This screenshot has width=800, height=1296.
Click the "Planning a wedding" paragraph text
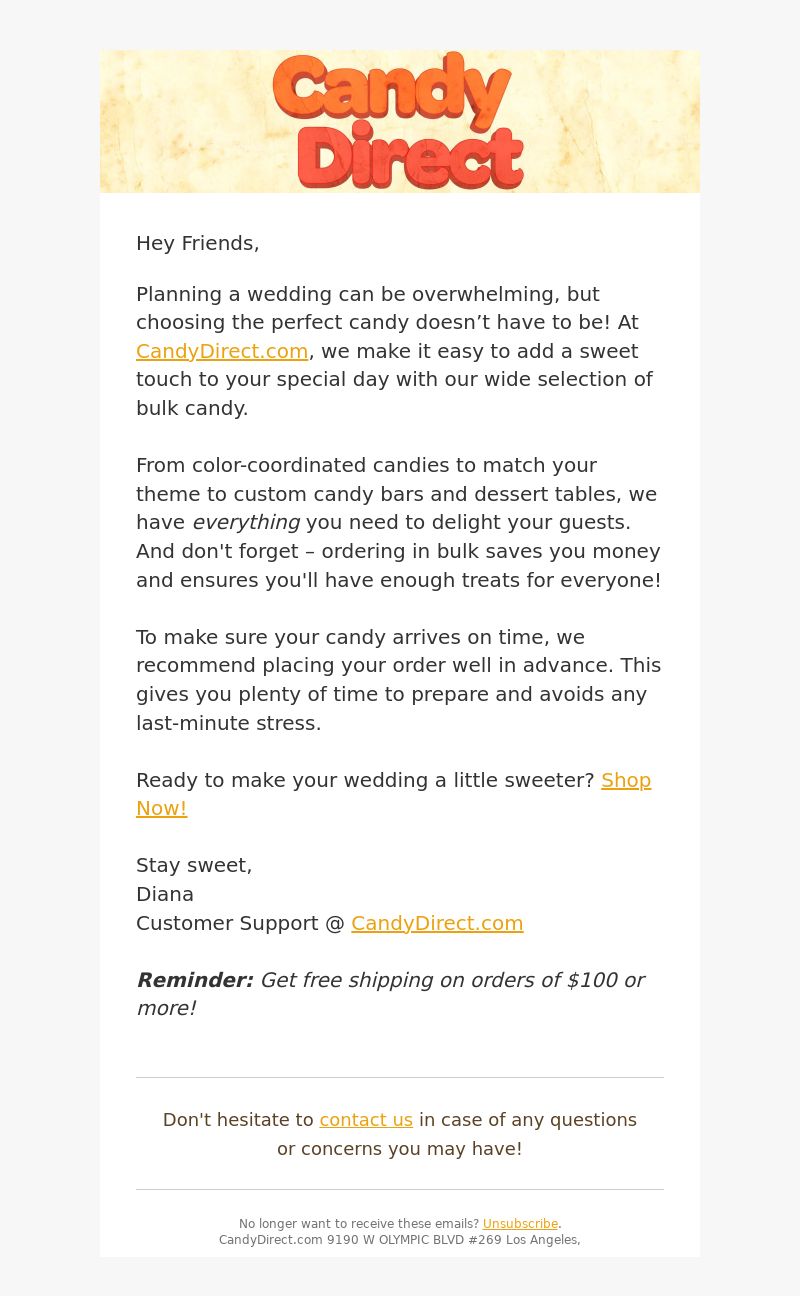pyautogui.click(x=367, y=294)
